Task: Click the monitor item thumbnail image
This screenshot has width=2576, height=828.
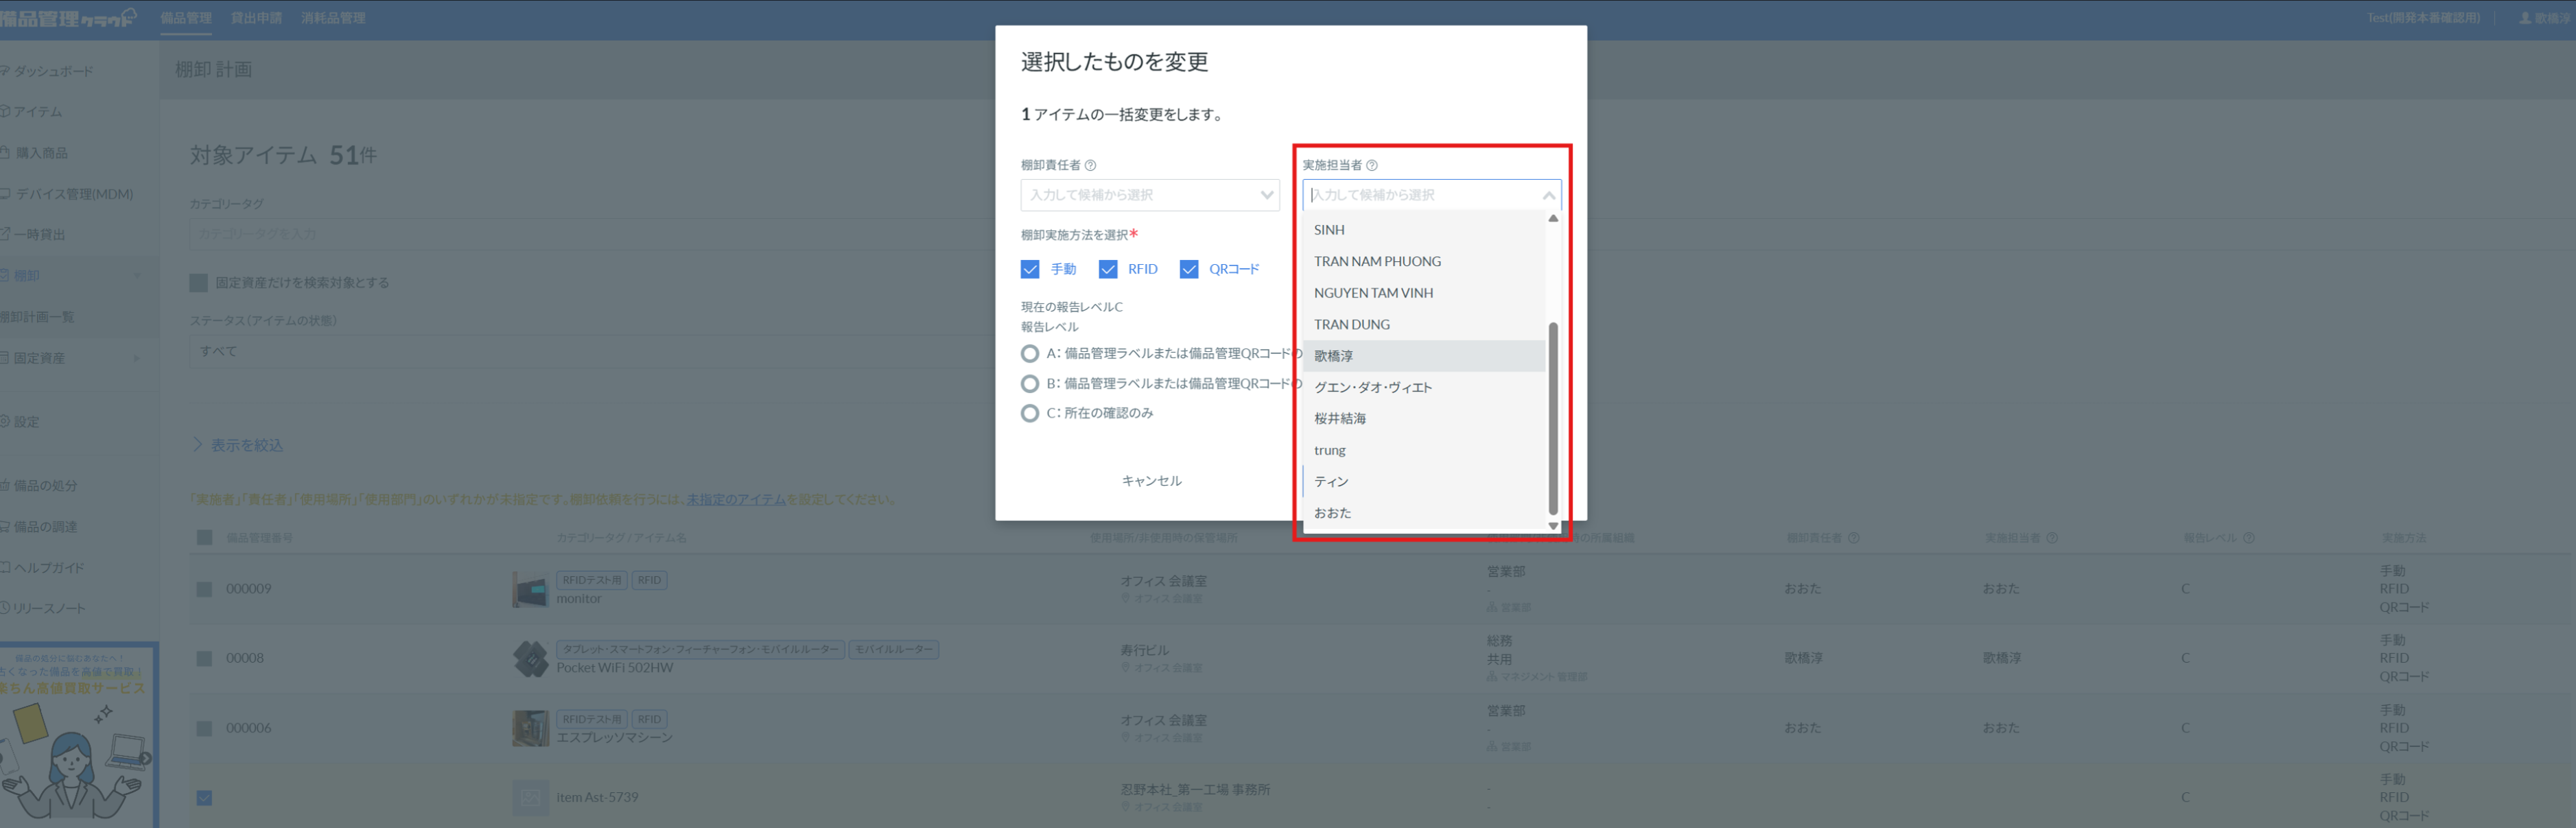Action: [x=530, y=589]
